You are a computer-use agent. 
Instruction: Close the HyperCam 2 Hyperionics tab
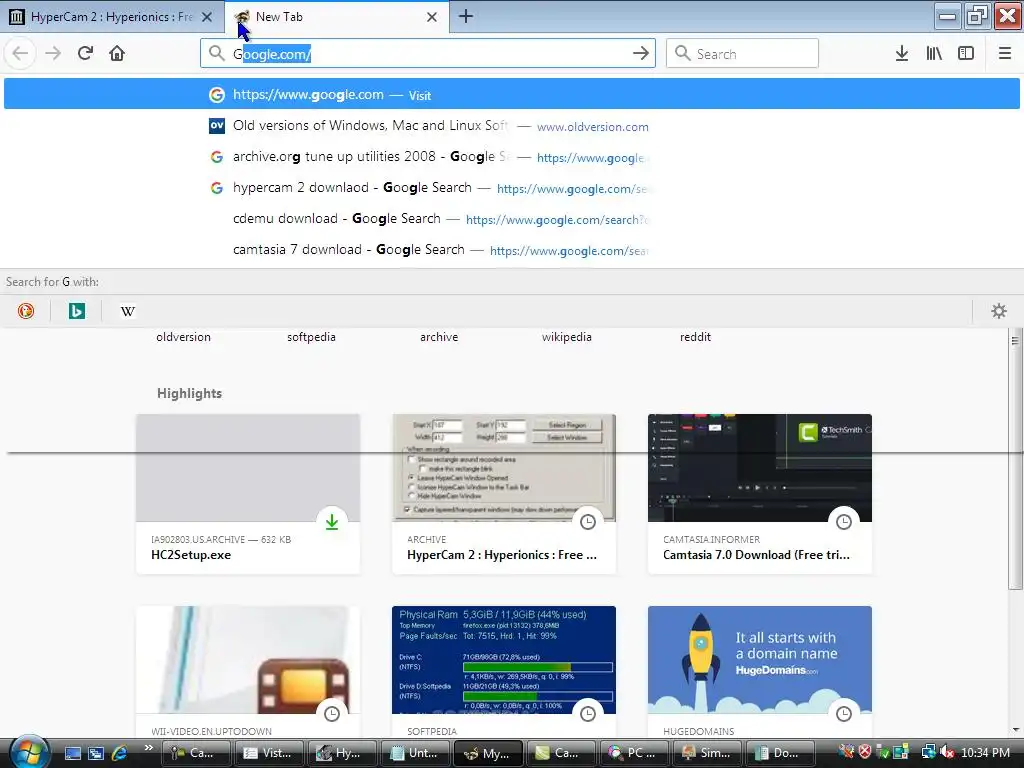(207, 17)
